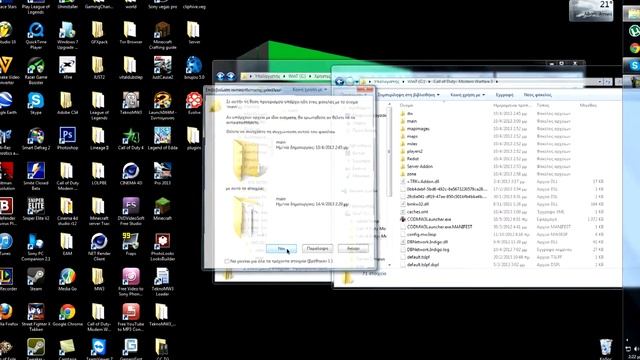Open Media Go shortcut
Viewport: 640px width, 360px height.
click(67, 280)
